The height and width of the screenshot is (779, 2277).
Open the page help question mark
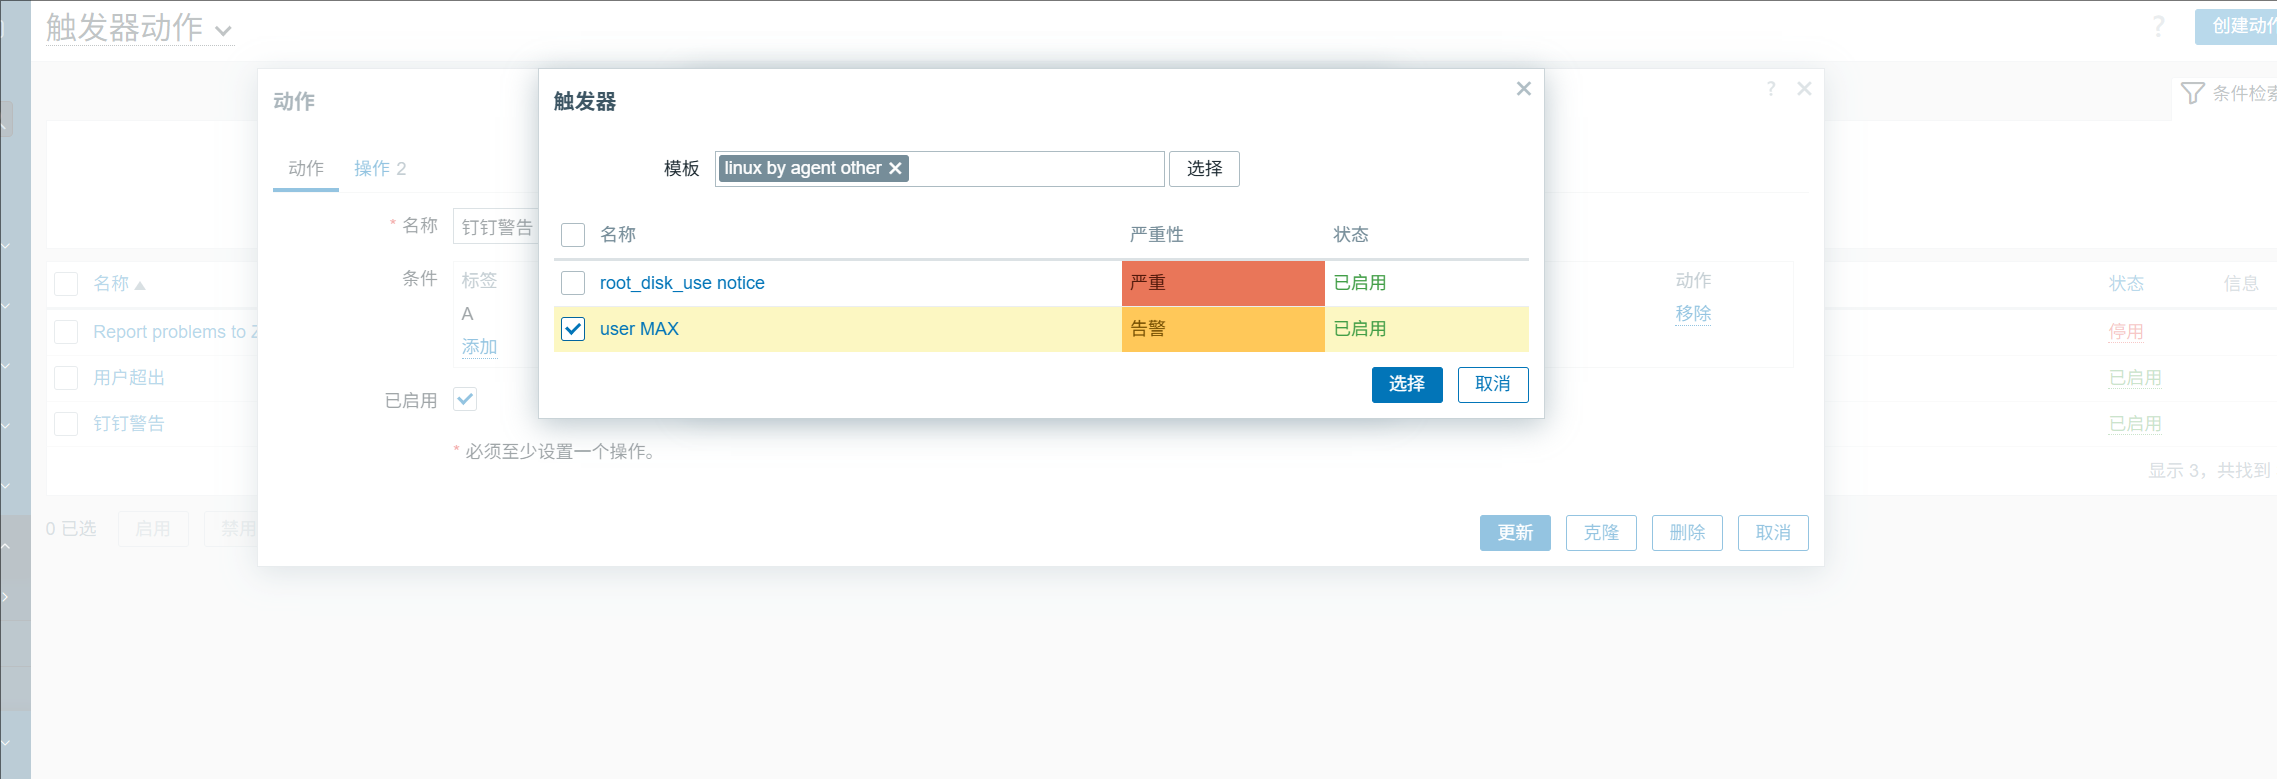point(2158,27)
